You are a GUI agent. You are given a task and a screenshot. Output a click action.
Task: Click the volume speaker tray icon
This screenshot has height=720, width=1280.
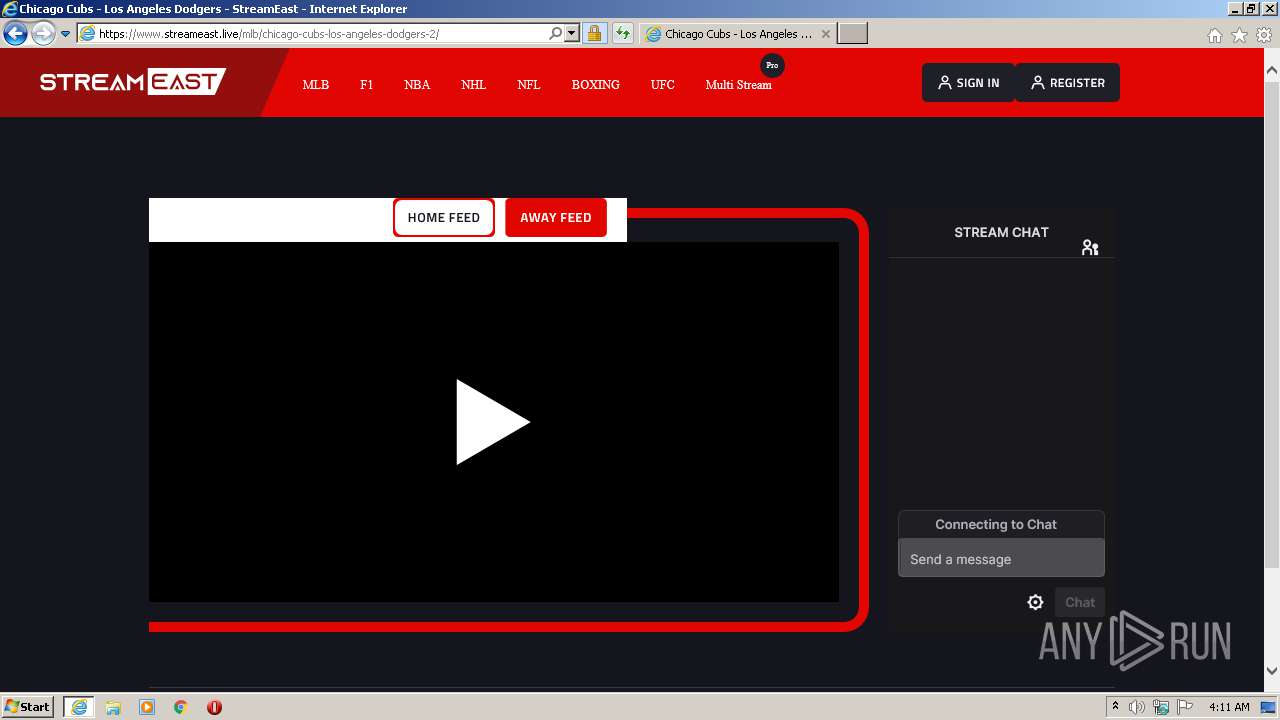tap(1137, 707)
